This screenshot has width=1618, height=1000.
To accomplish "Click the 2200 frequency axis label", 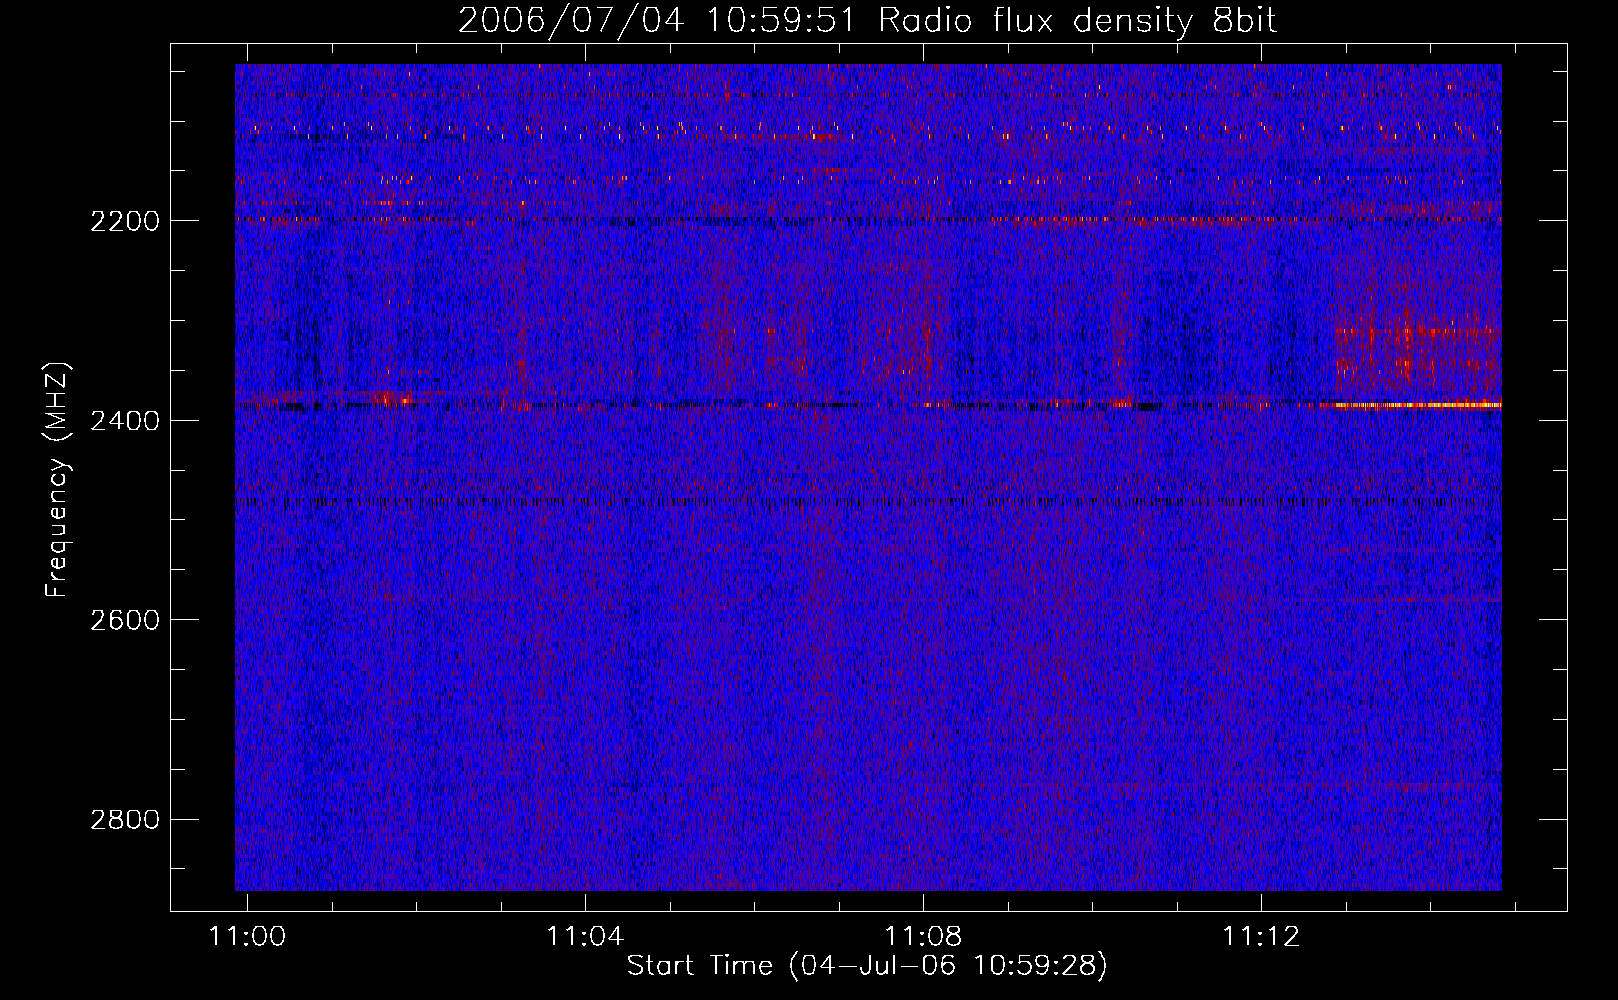I will pyautogui.click(x=125, y=221).
